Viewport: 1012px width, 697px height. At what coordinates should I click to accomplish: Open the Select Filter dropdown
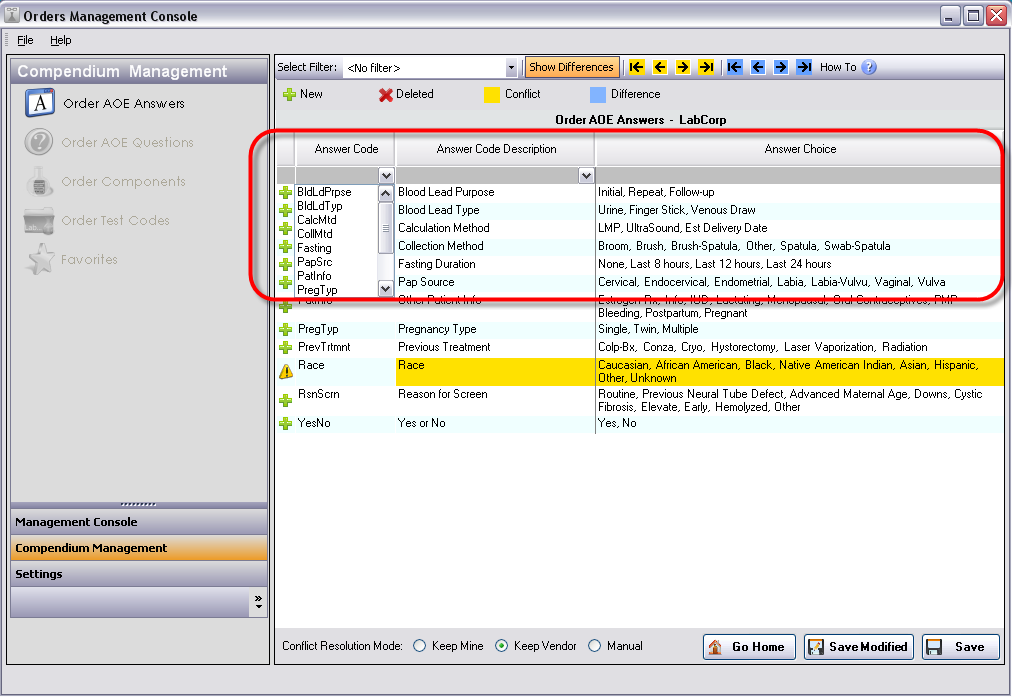tap(511, 68)
